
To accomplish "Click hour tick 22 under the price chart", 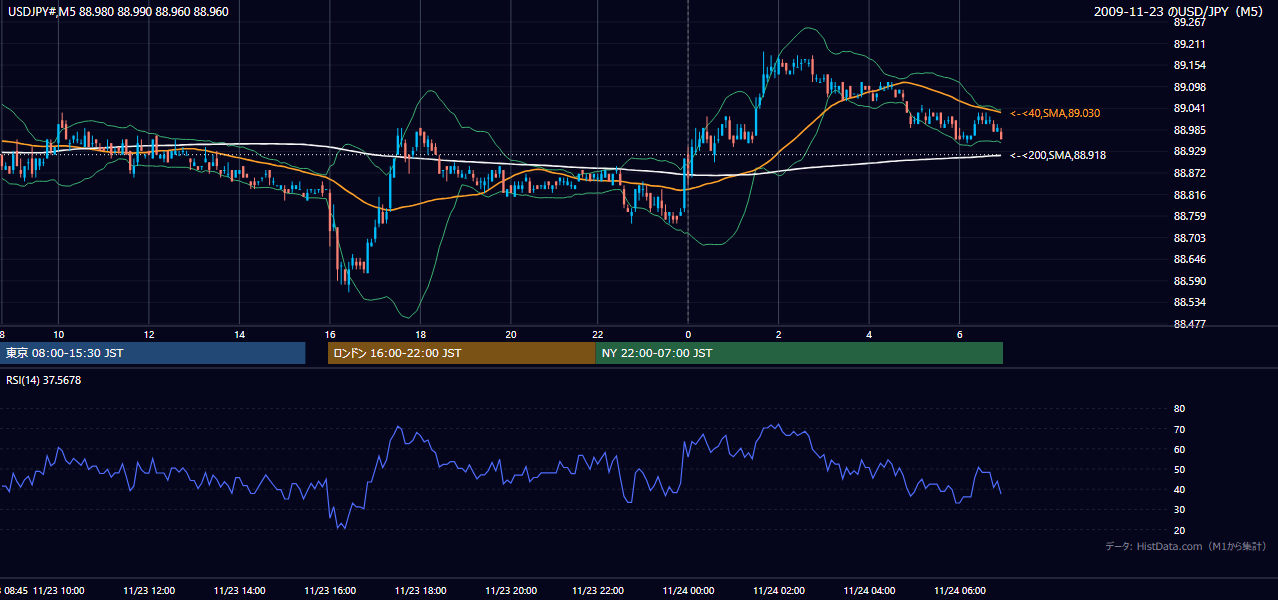I will click(x=598, y=334).
